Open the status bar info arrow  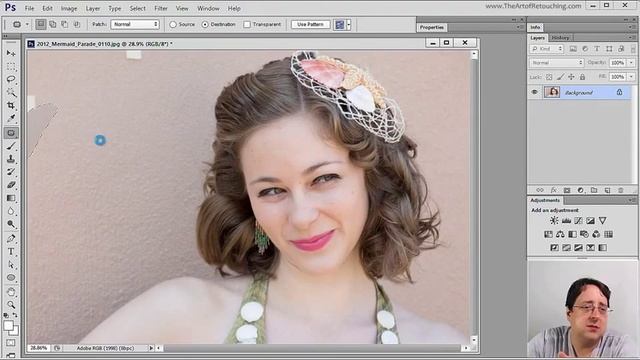click(151, 348)
